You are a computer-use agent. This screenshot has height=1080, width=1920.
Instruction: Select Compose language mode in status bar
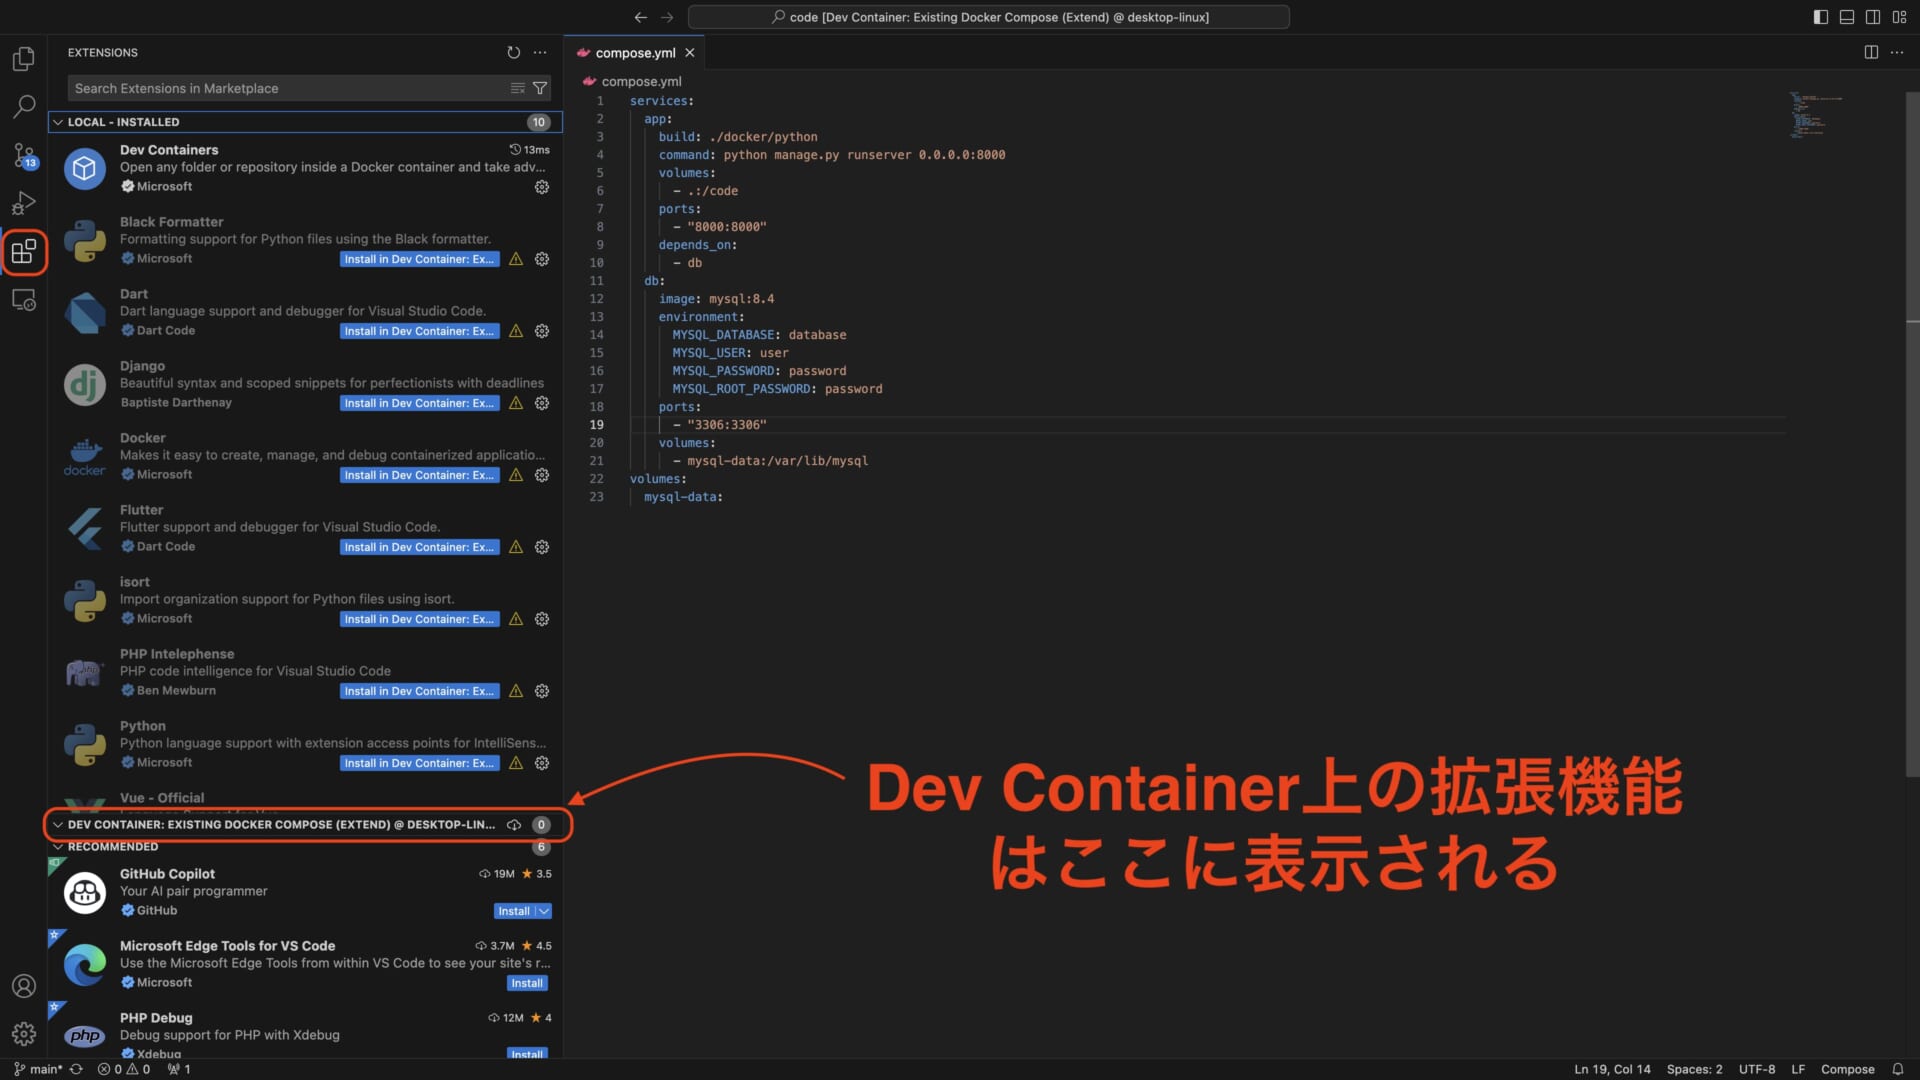click(x=1847, y=1069)
